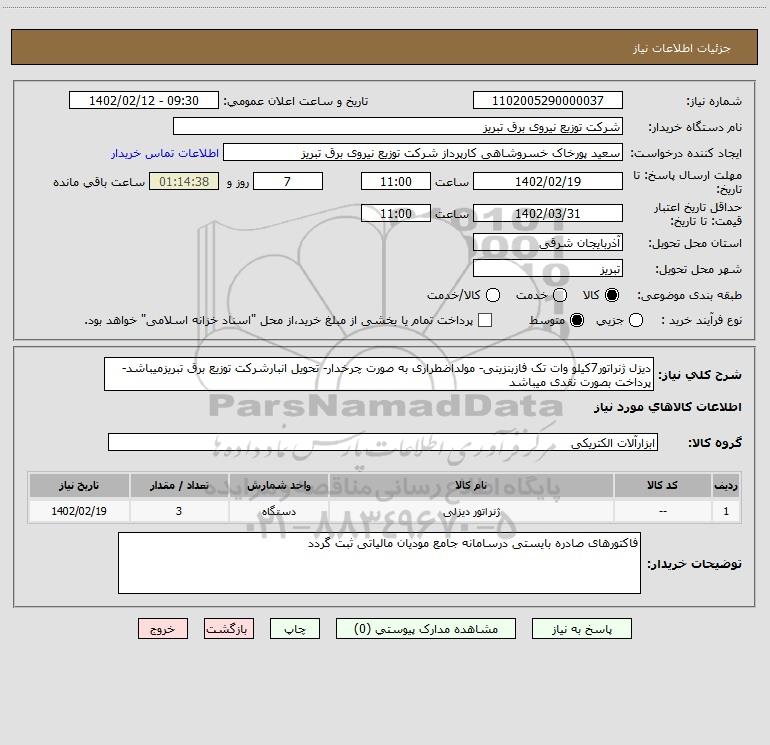770x745 pixels.
Task: Click the واحد شمارش column header
Action: pyautogui.click(x=278, y=485)
